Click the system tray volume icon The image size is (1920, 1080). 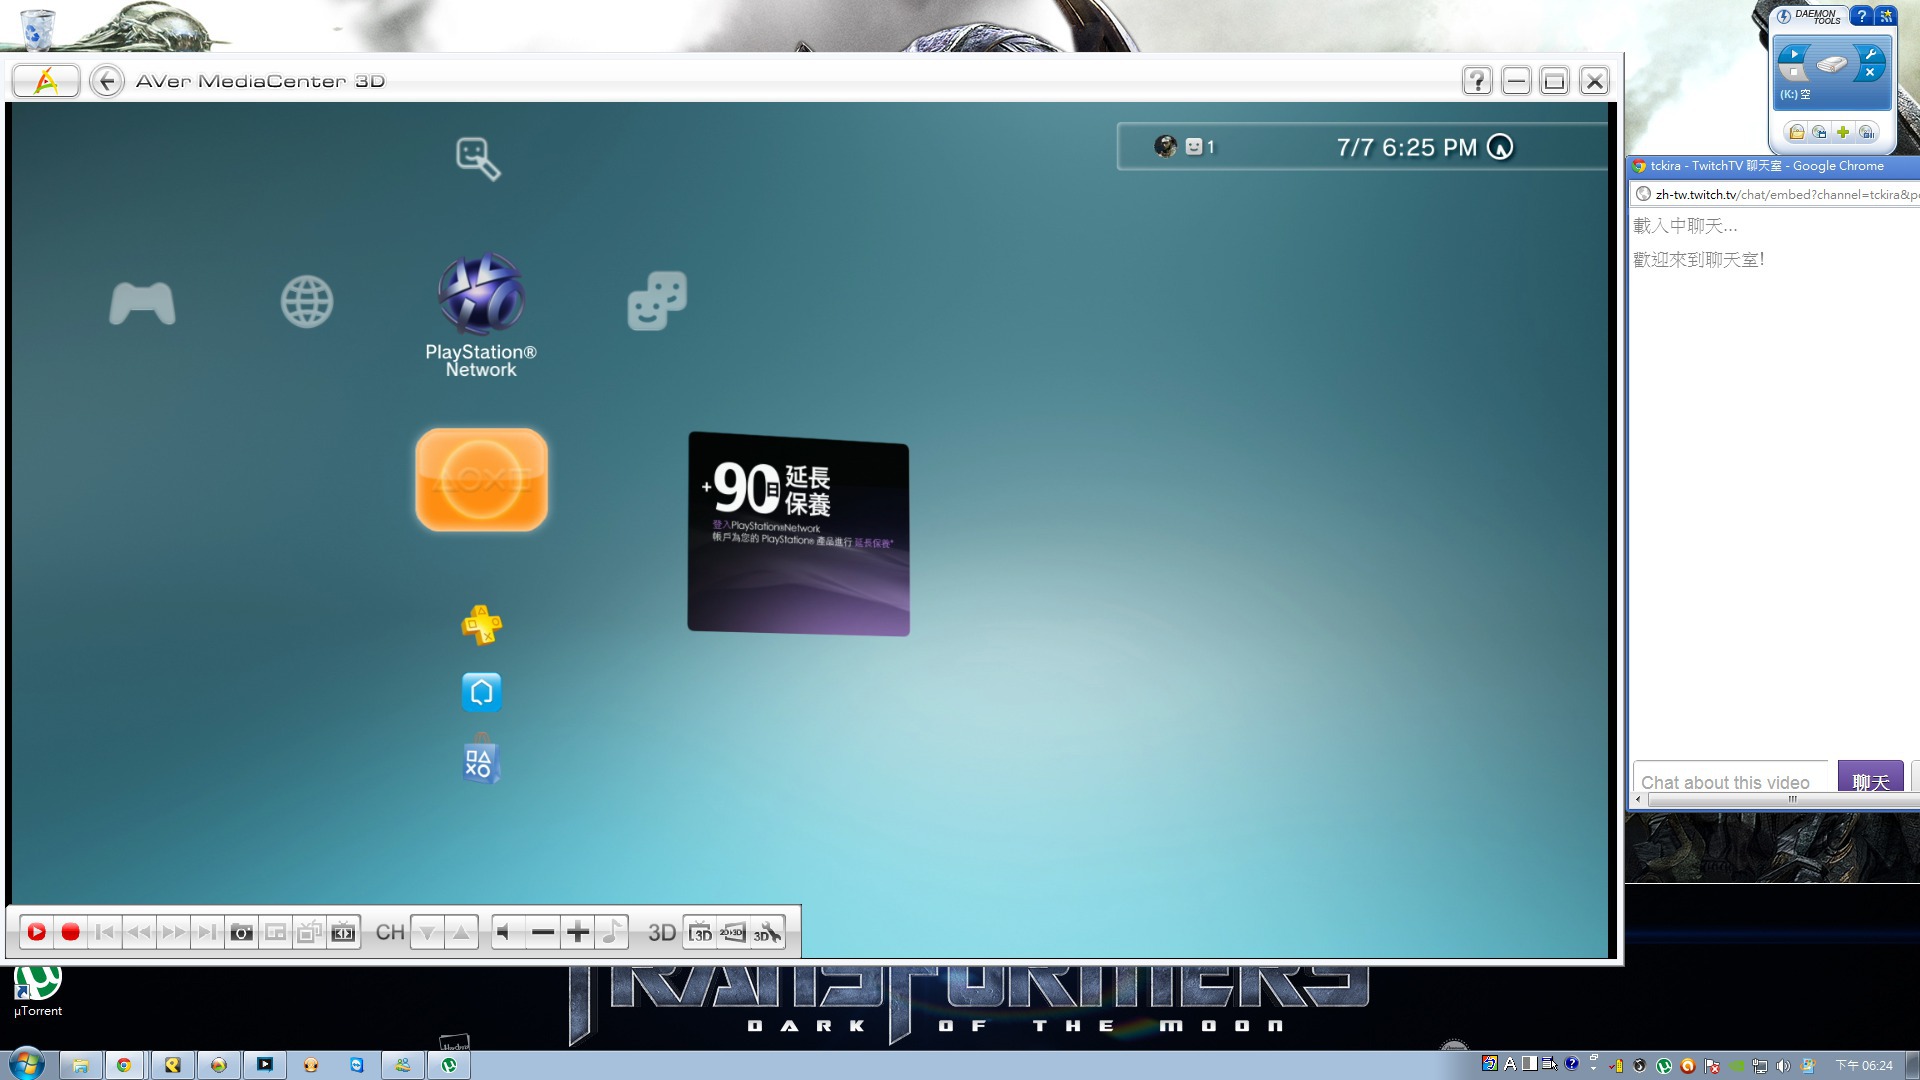(1782, 1066)
